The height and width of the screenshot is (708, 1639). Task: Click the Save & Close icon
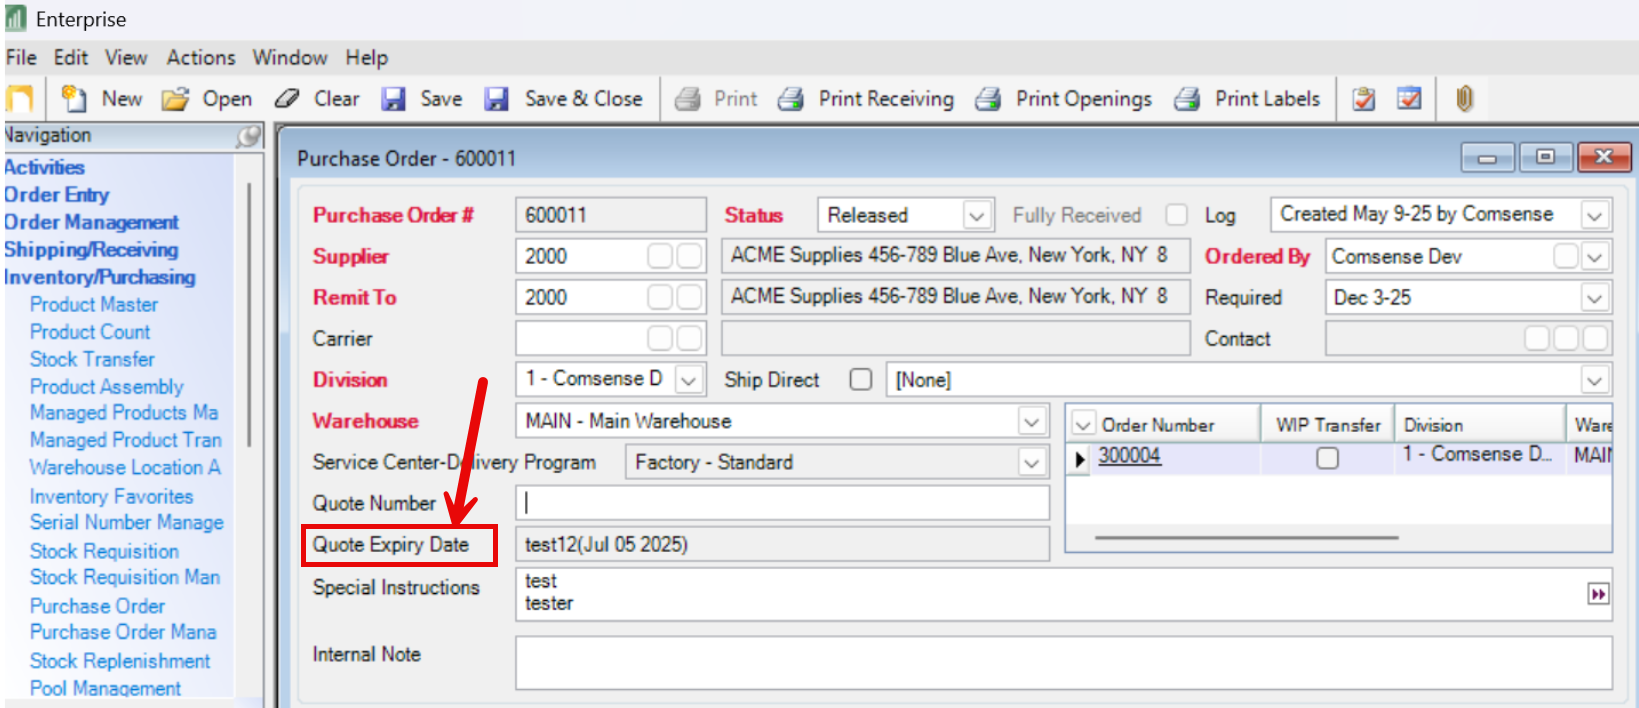497,98
